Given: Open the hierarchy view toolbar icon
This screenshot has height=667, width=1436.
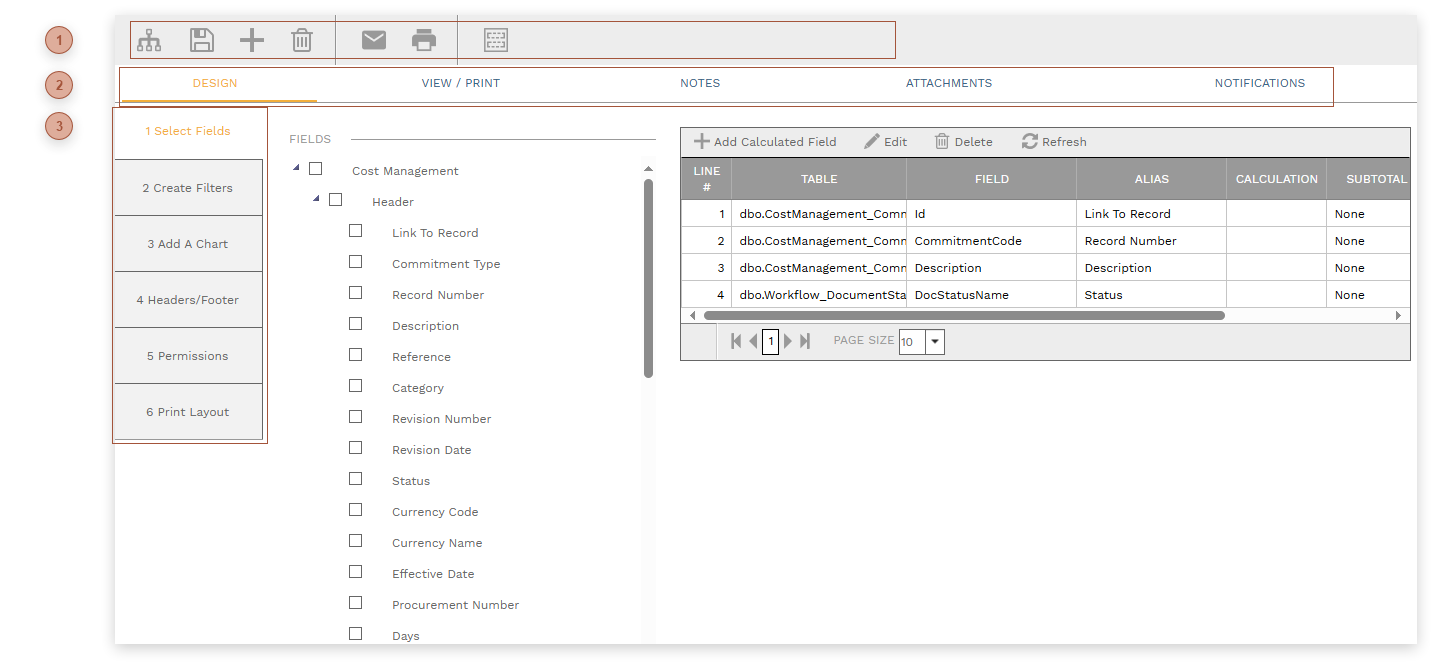Looking at the screenshot, I should pyautogui.click(x=150, y=40).
